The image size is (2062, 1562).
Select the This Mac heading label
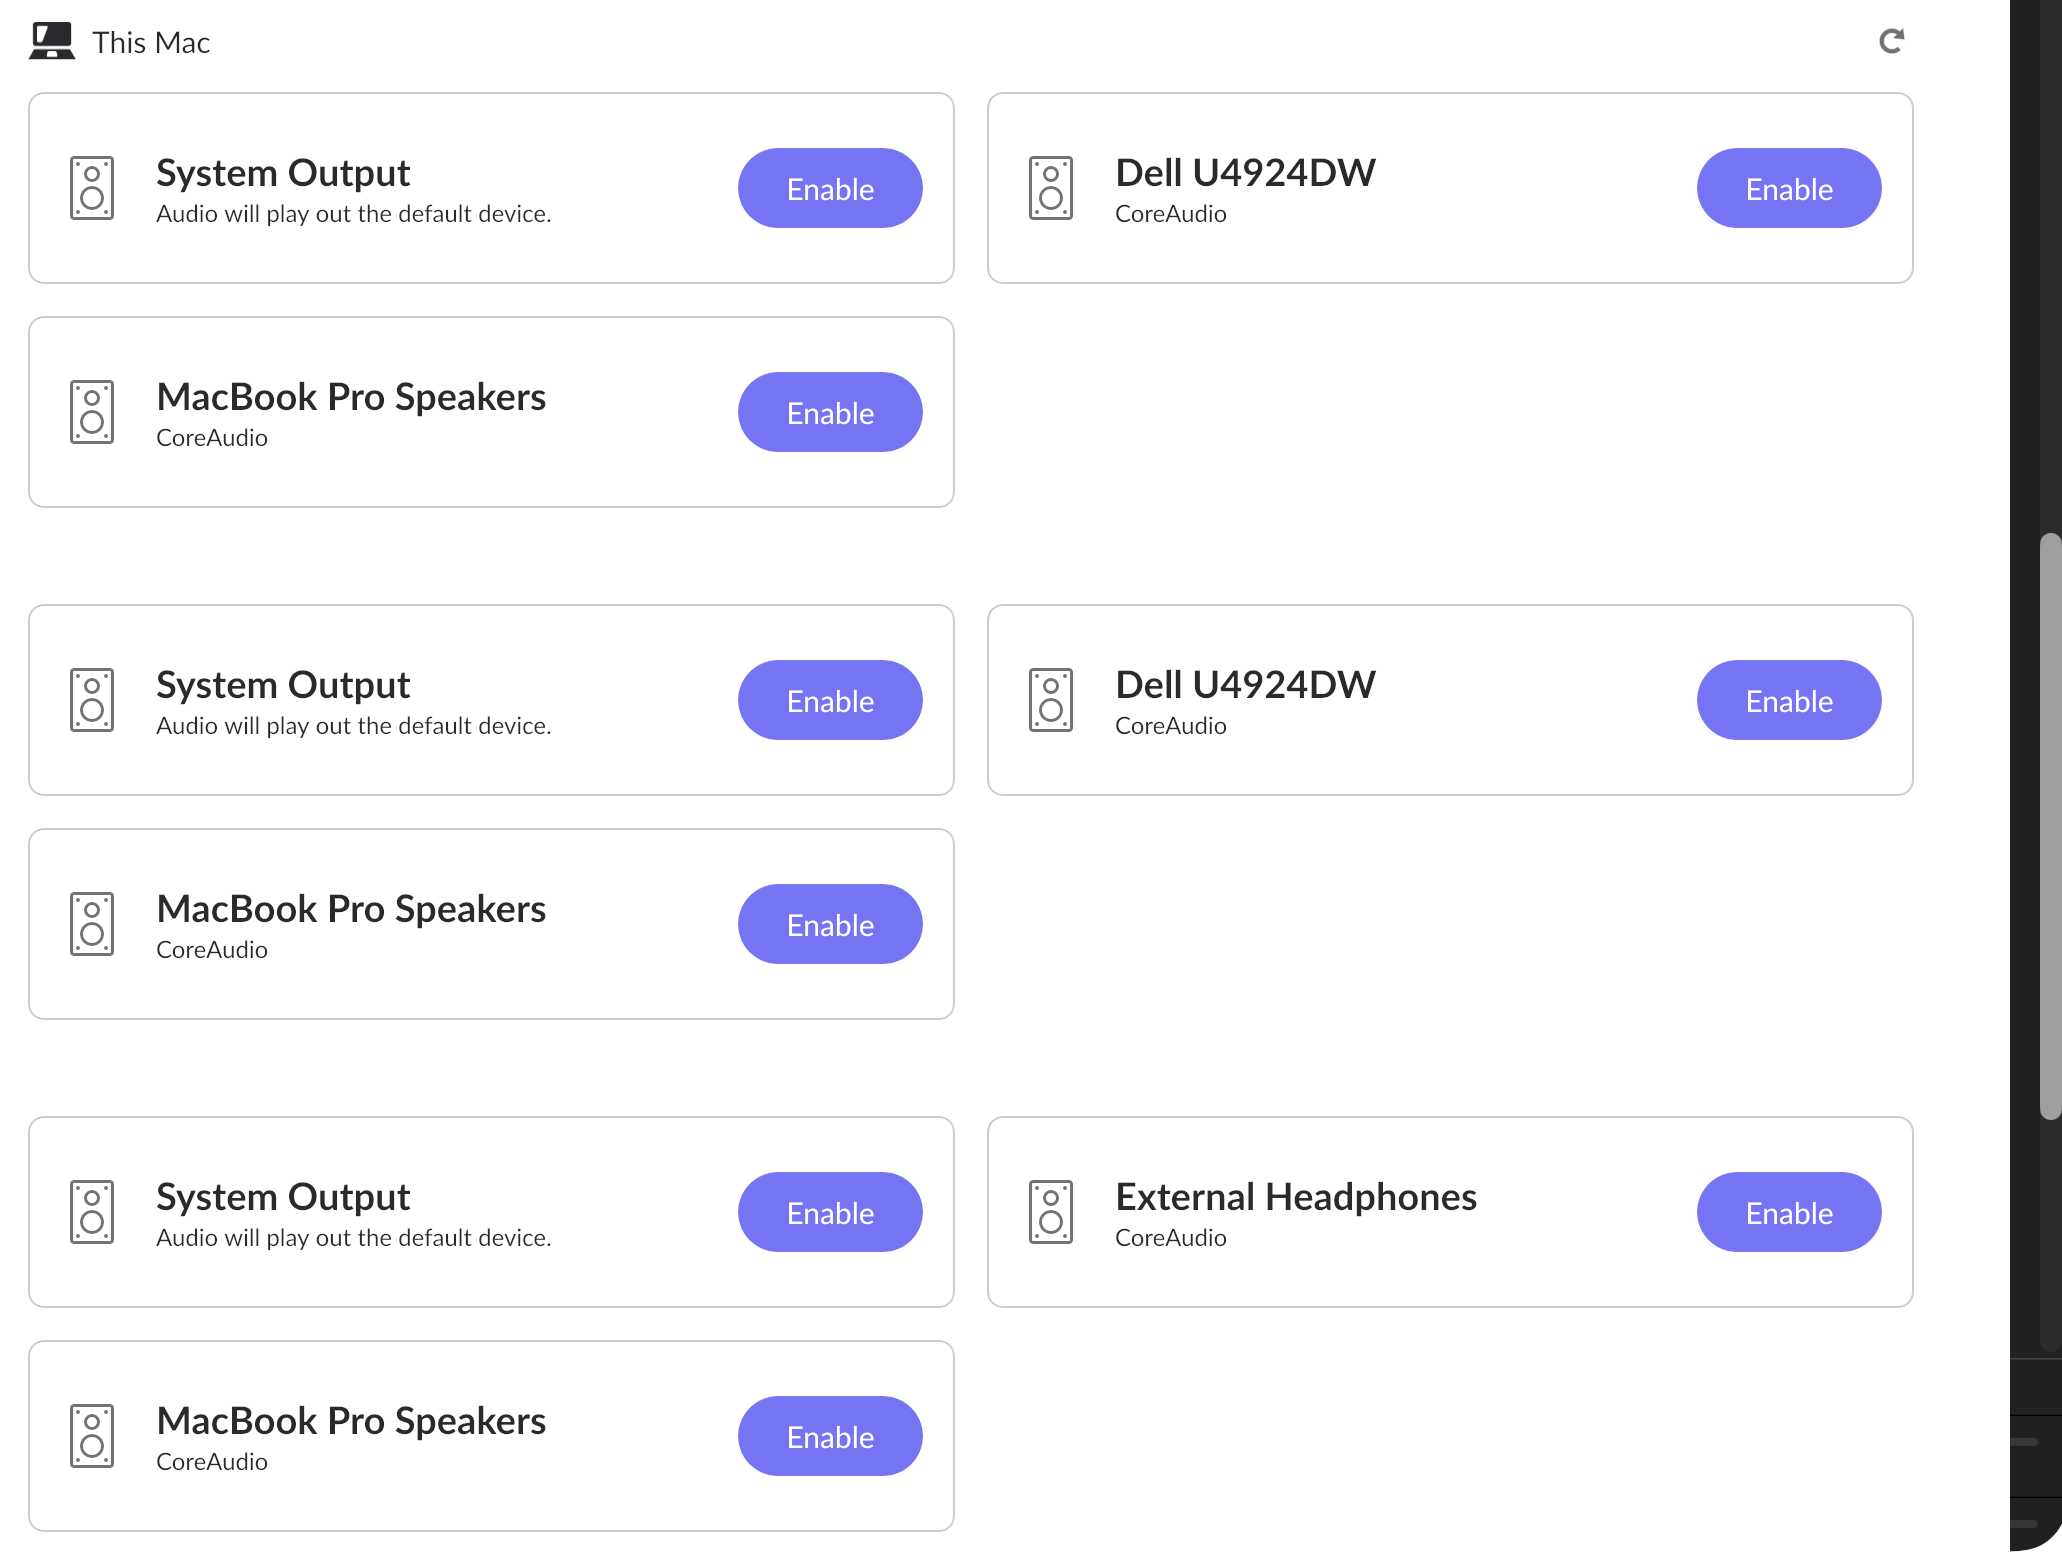tap(151, 42)
